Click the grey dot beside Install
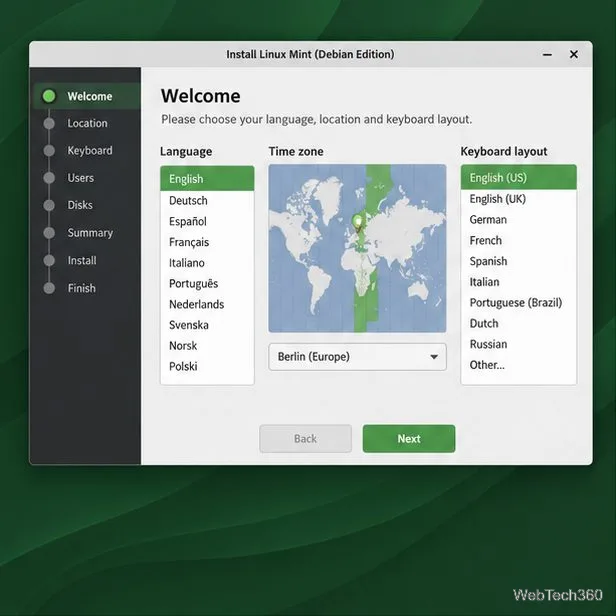Viewport: 616px width, 616px height. click(x=49, y=260)
